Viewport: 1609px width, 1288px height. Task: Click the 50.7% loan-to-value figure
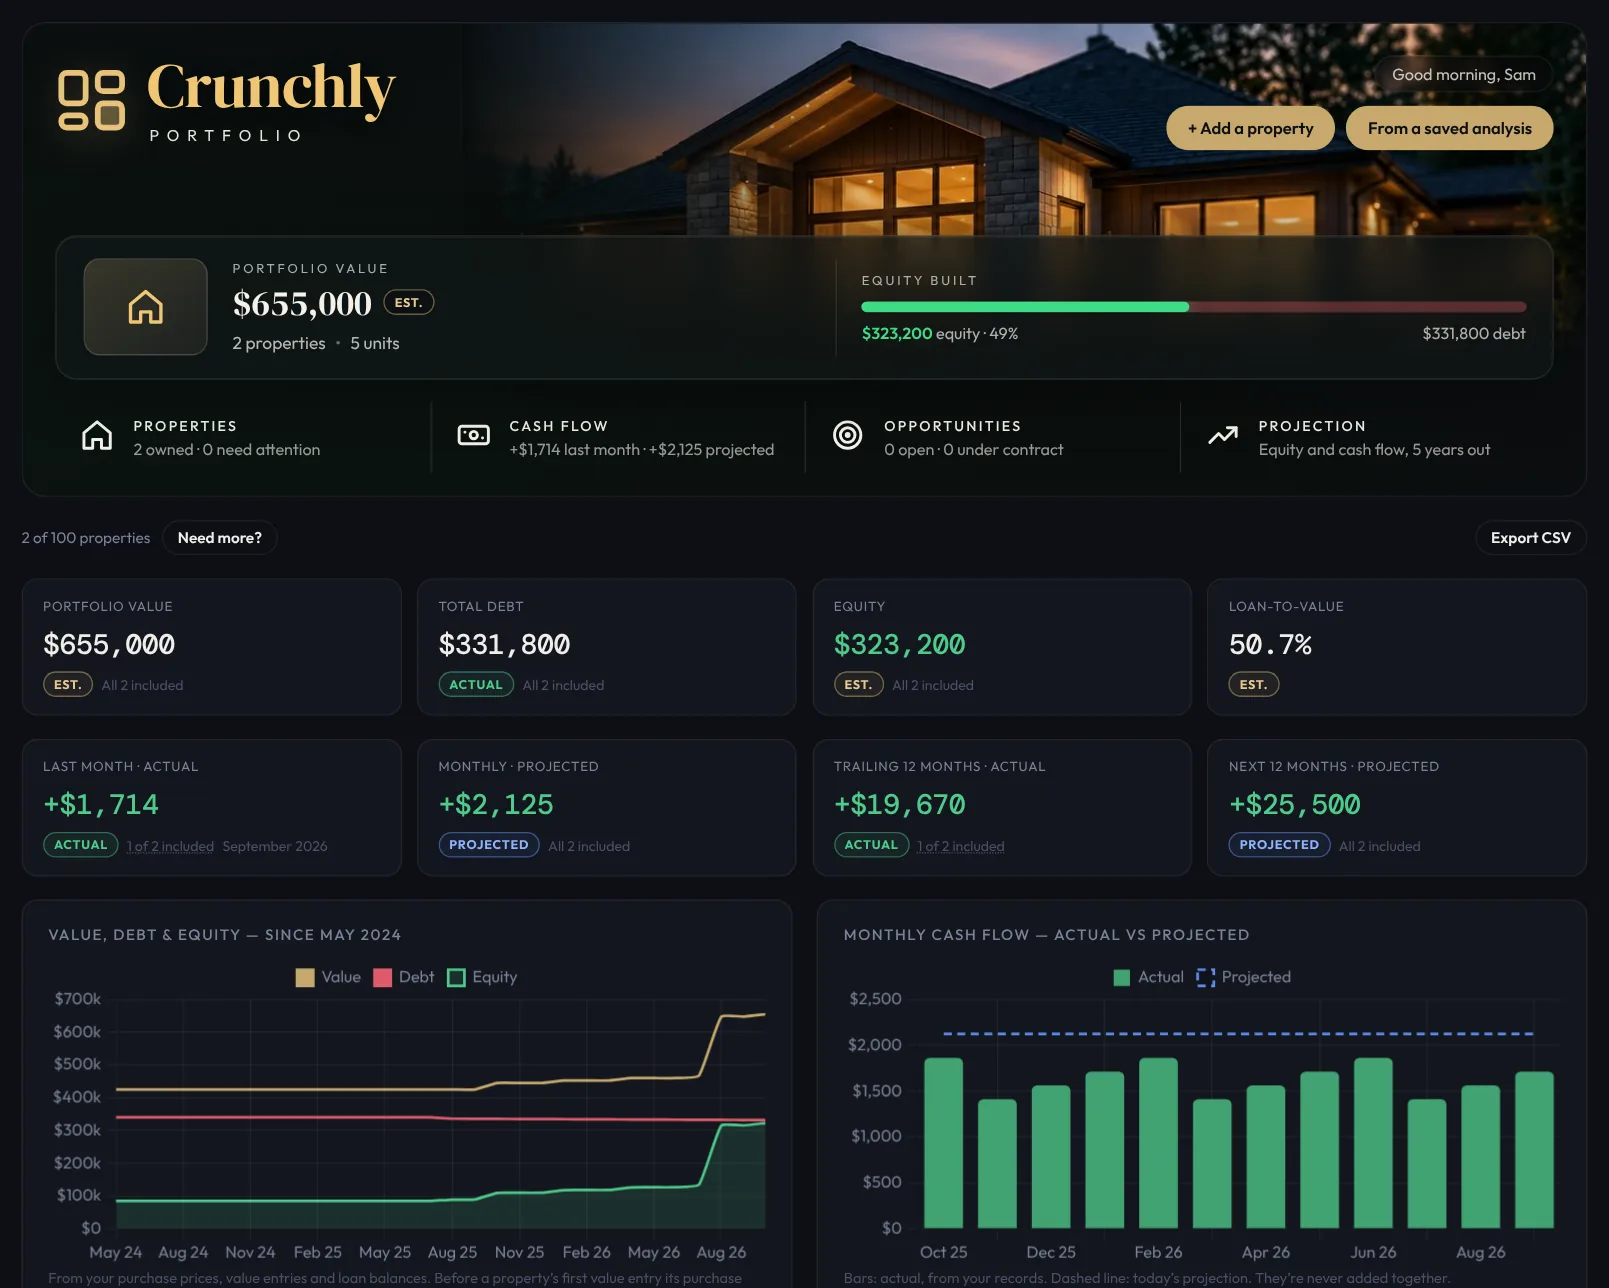click(x=1270, y=645)
